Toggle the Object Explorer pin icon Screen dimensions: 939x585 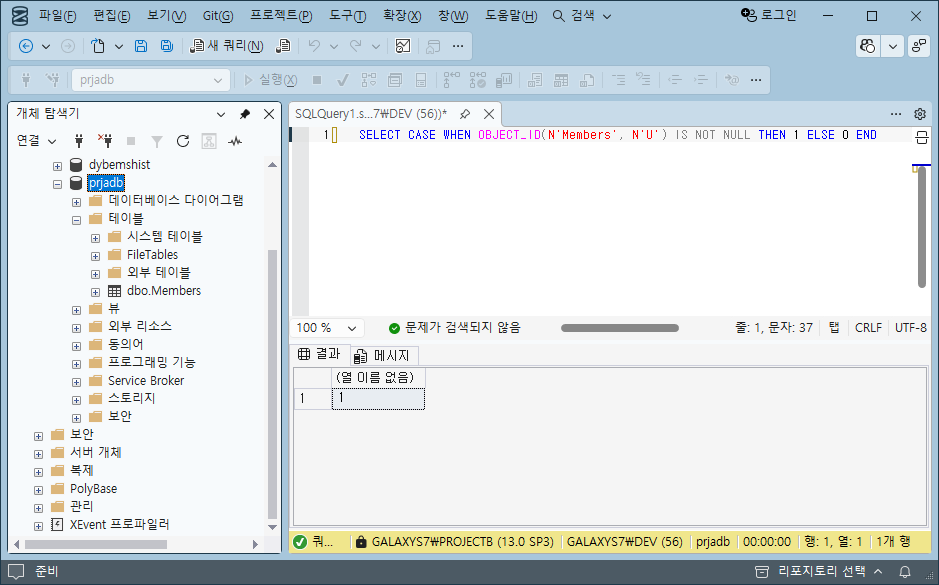point(244,114)
